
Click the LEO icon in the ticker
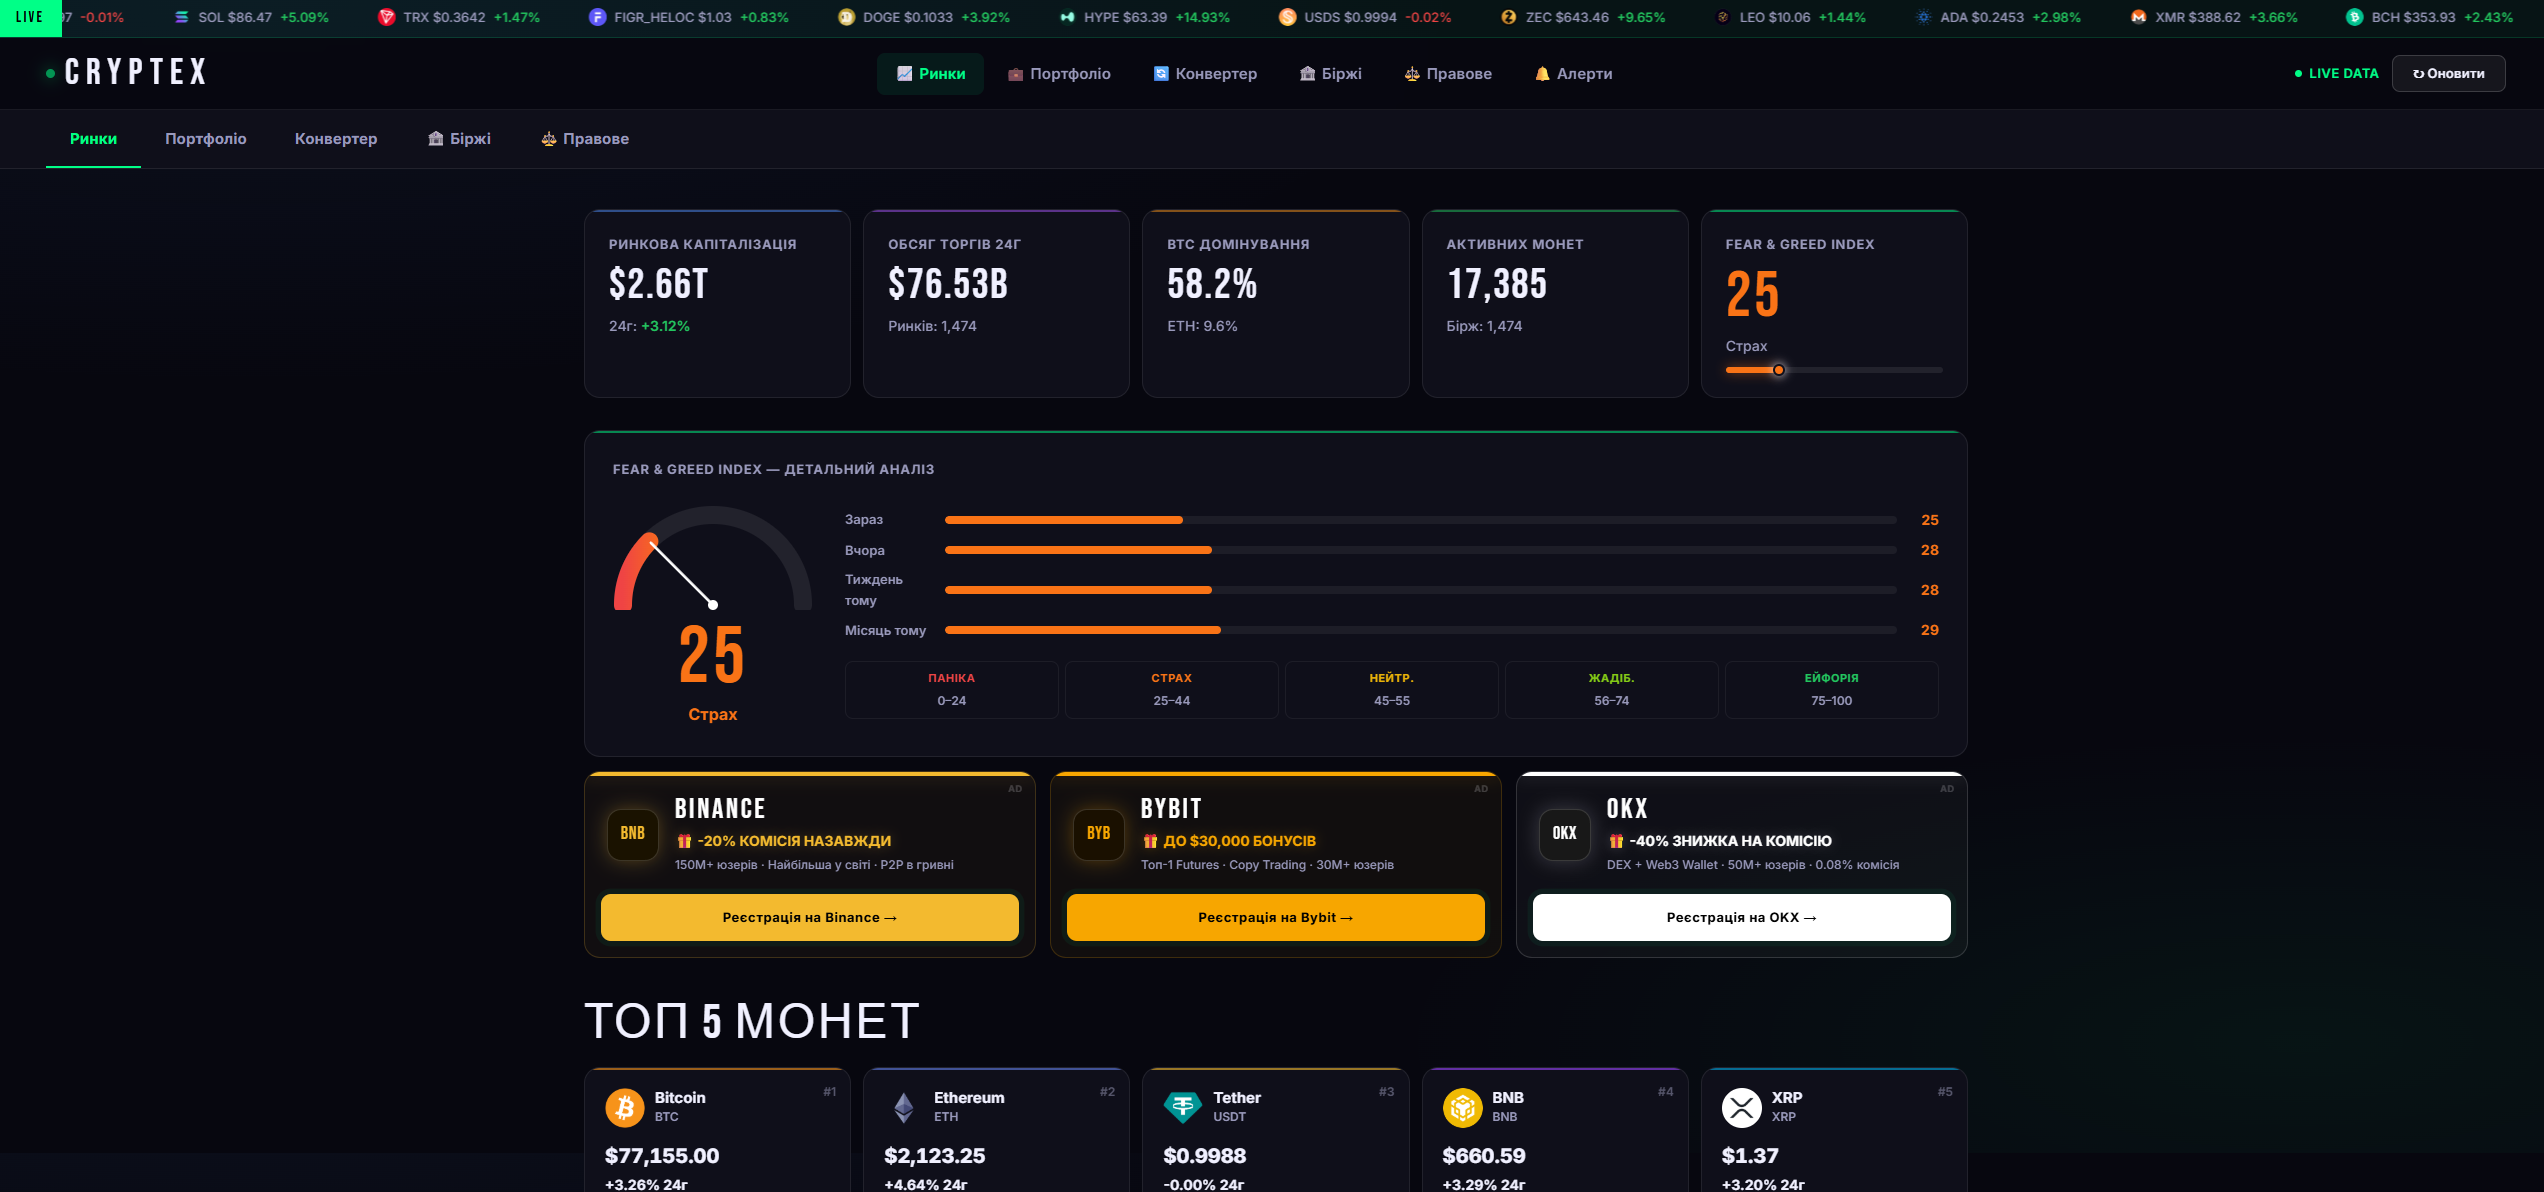coord(1723,17)
